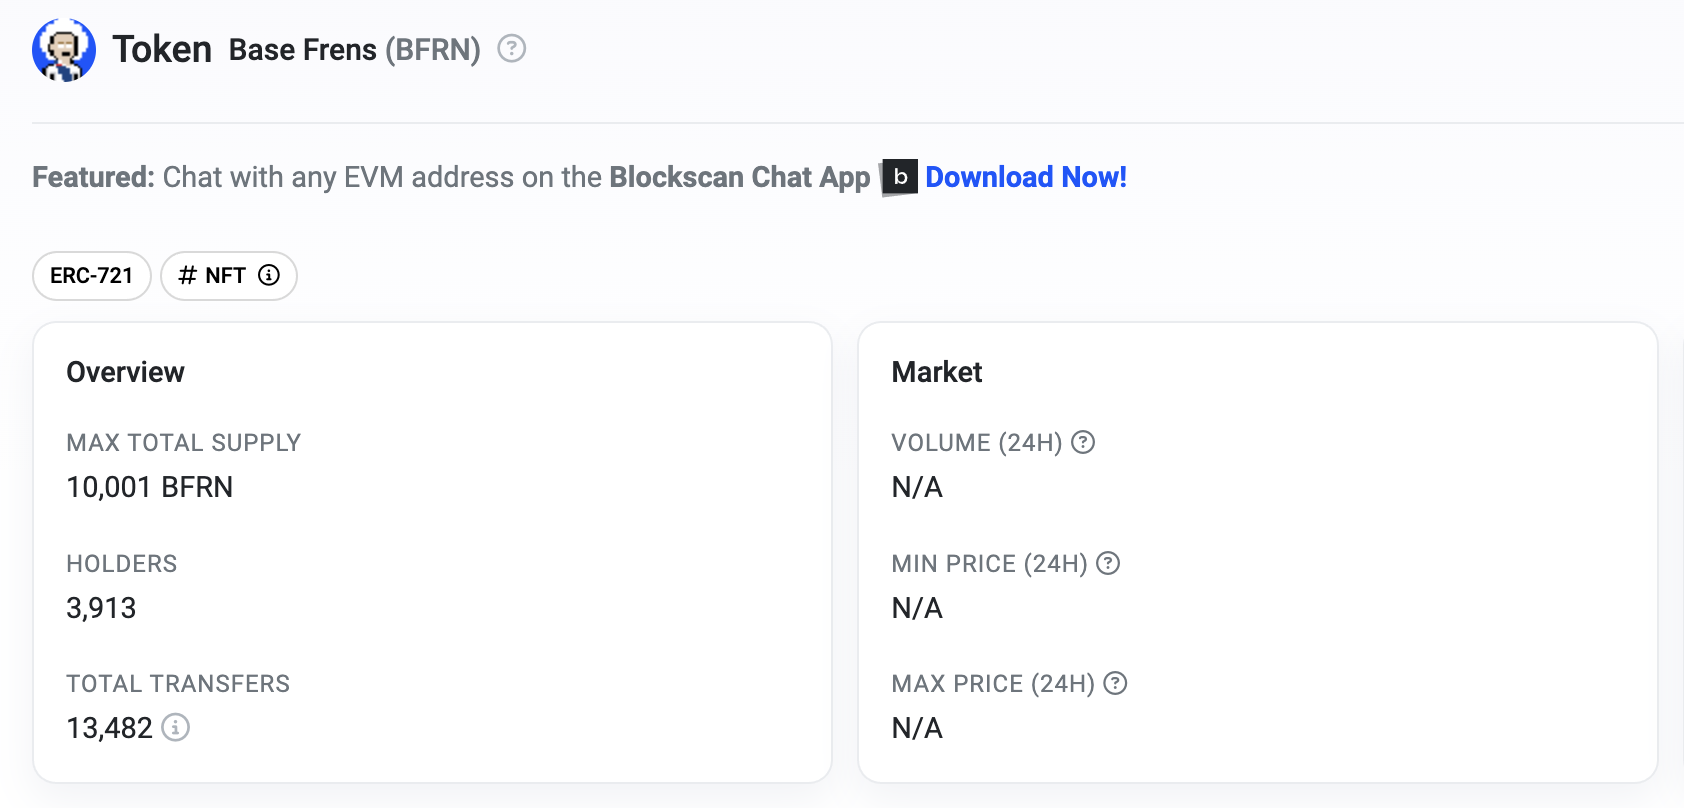The width and height of the screenshot is (1684, 808).
Task: Click the Volume (24H) question mark icon
Action: (x=1084, y=442)
